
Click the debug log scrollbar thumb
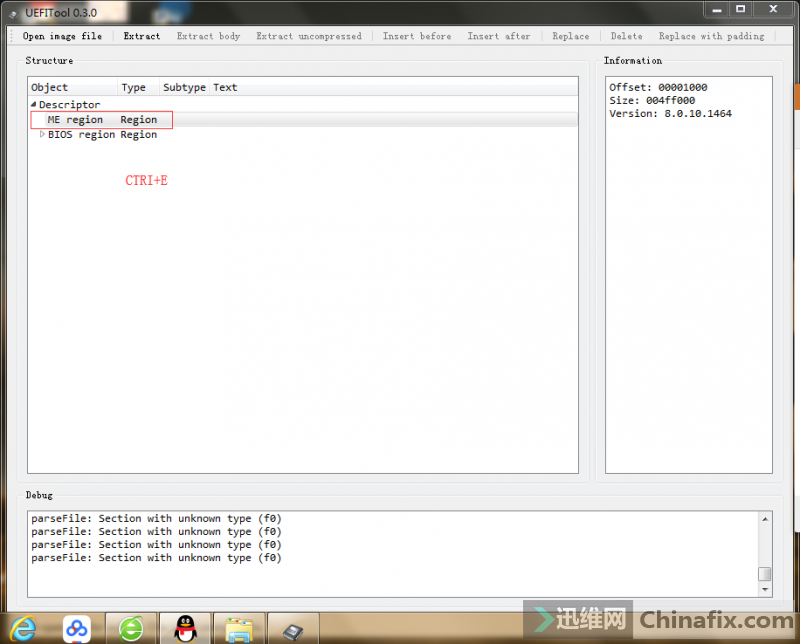765,574
